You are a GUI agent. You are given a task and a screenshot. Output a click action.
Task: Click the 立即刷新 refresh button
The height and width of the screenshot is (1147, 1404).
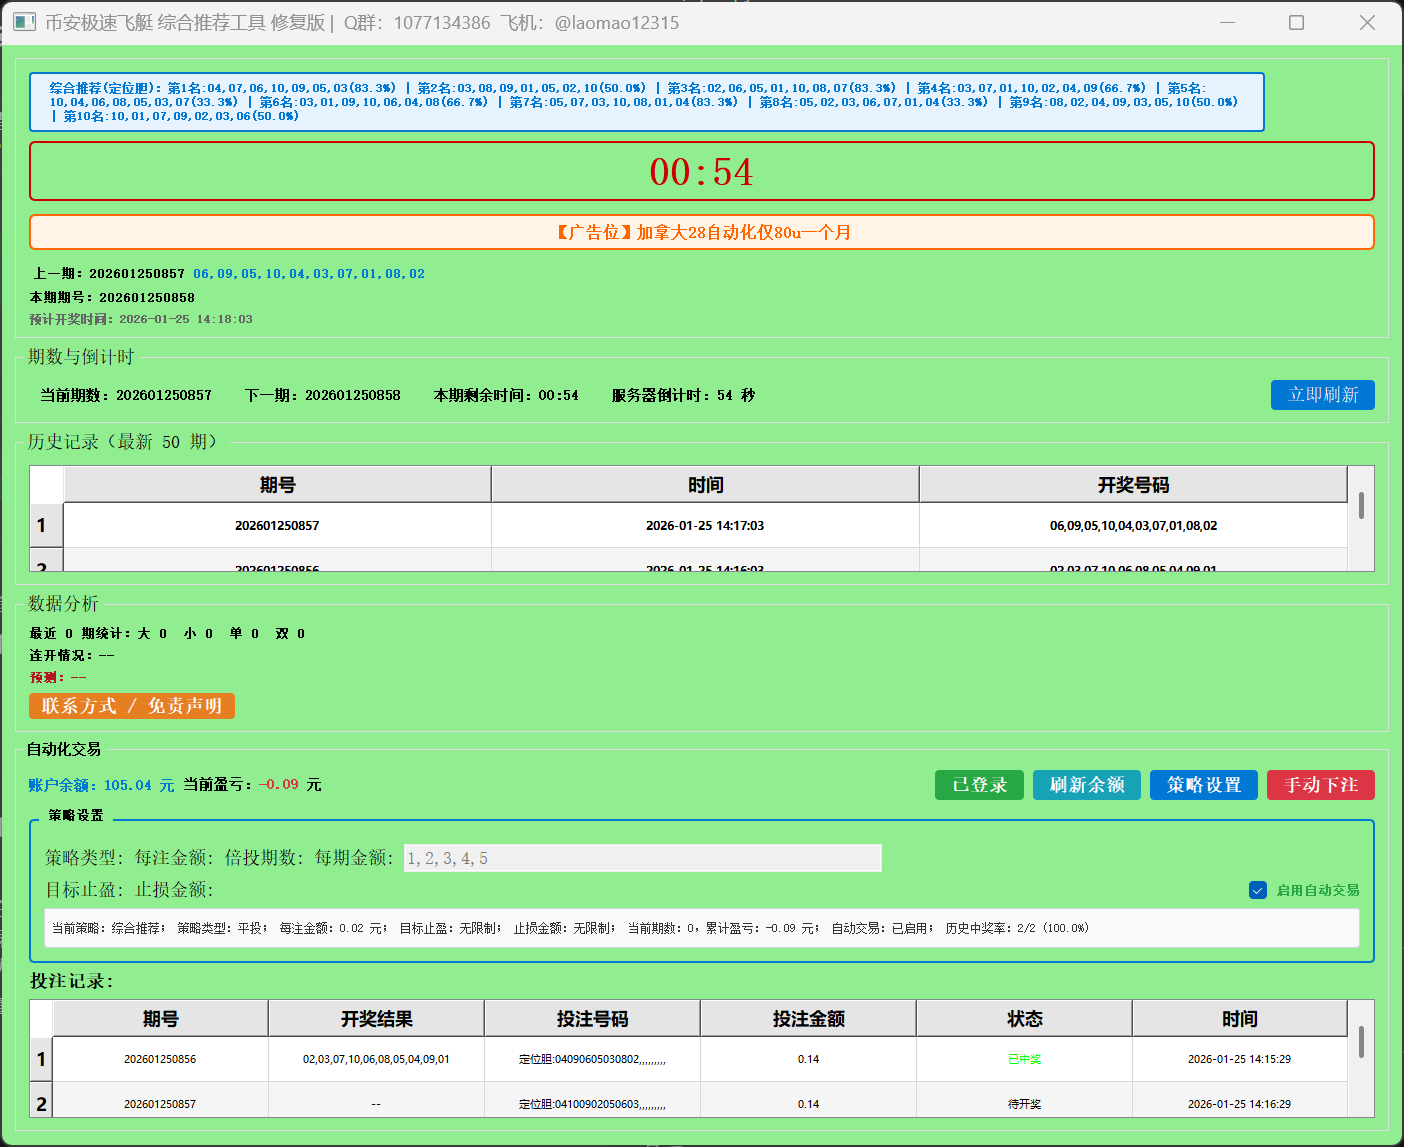coord(1322,395)
